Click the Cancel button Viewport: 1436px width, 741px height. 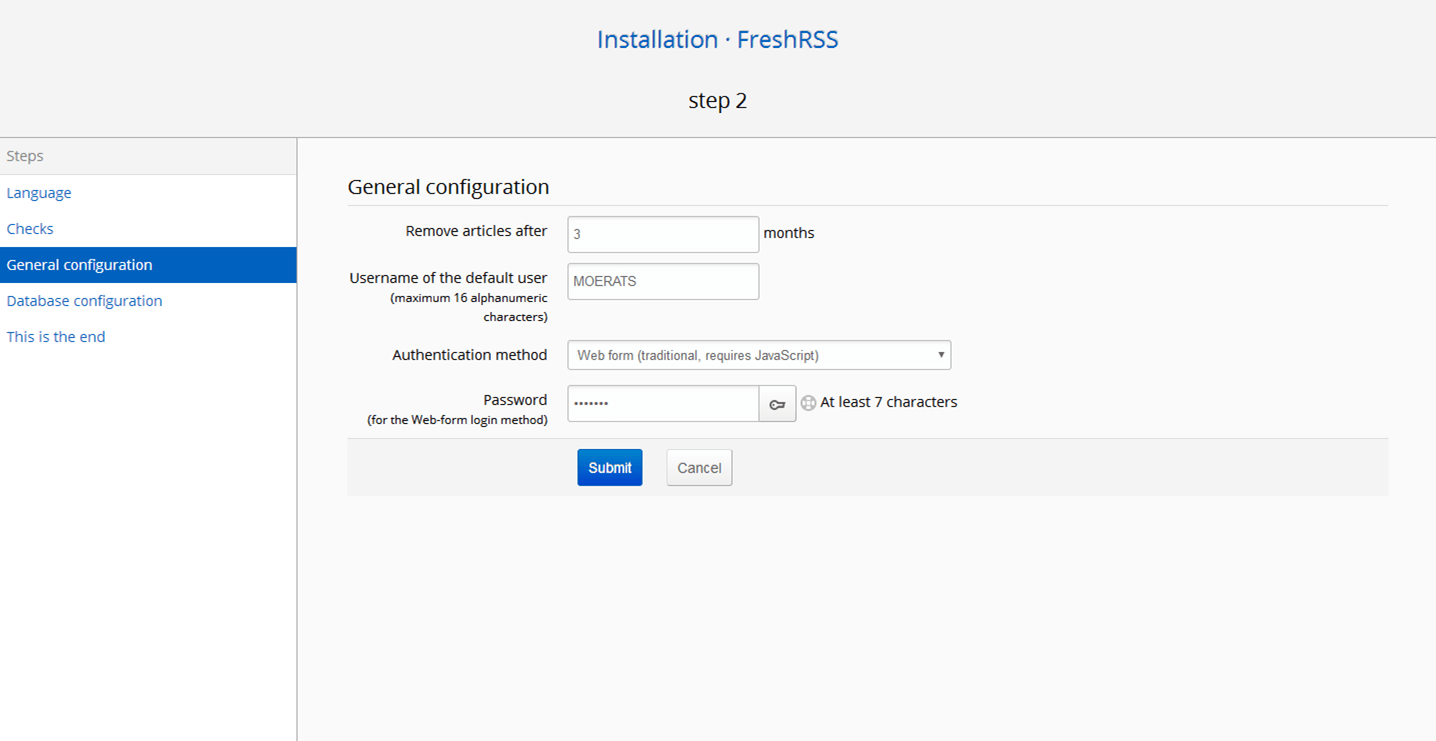699,468
